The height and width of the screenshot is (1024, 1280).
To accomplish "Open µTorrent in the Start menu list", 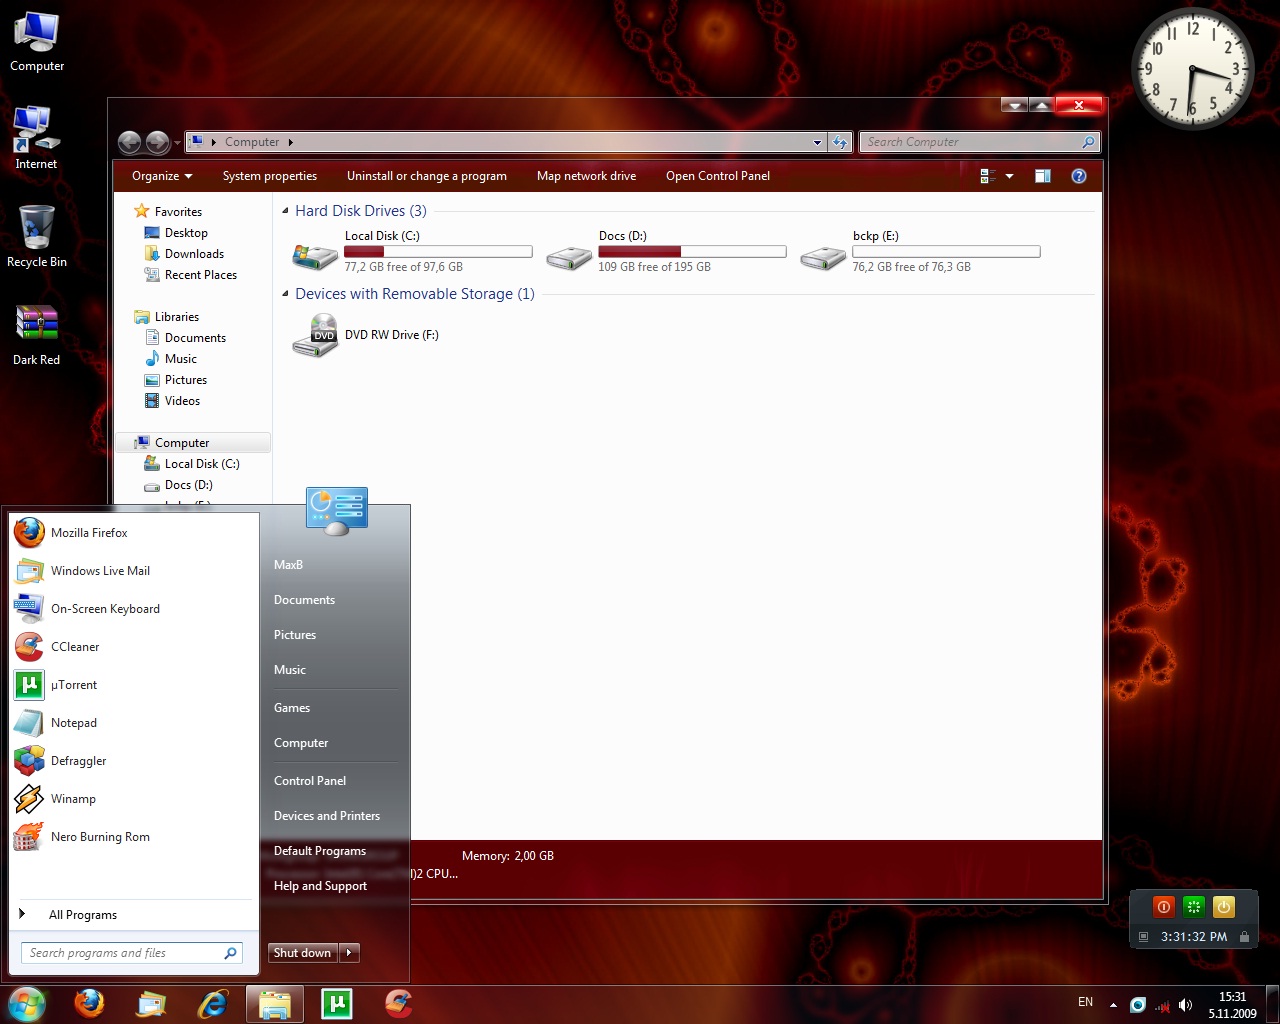I will point(133,685).
